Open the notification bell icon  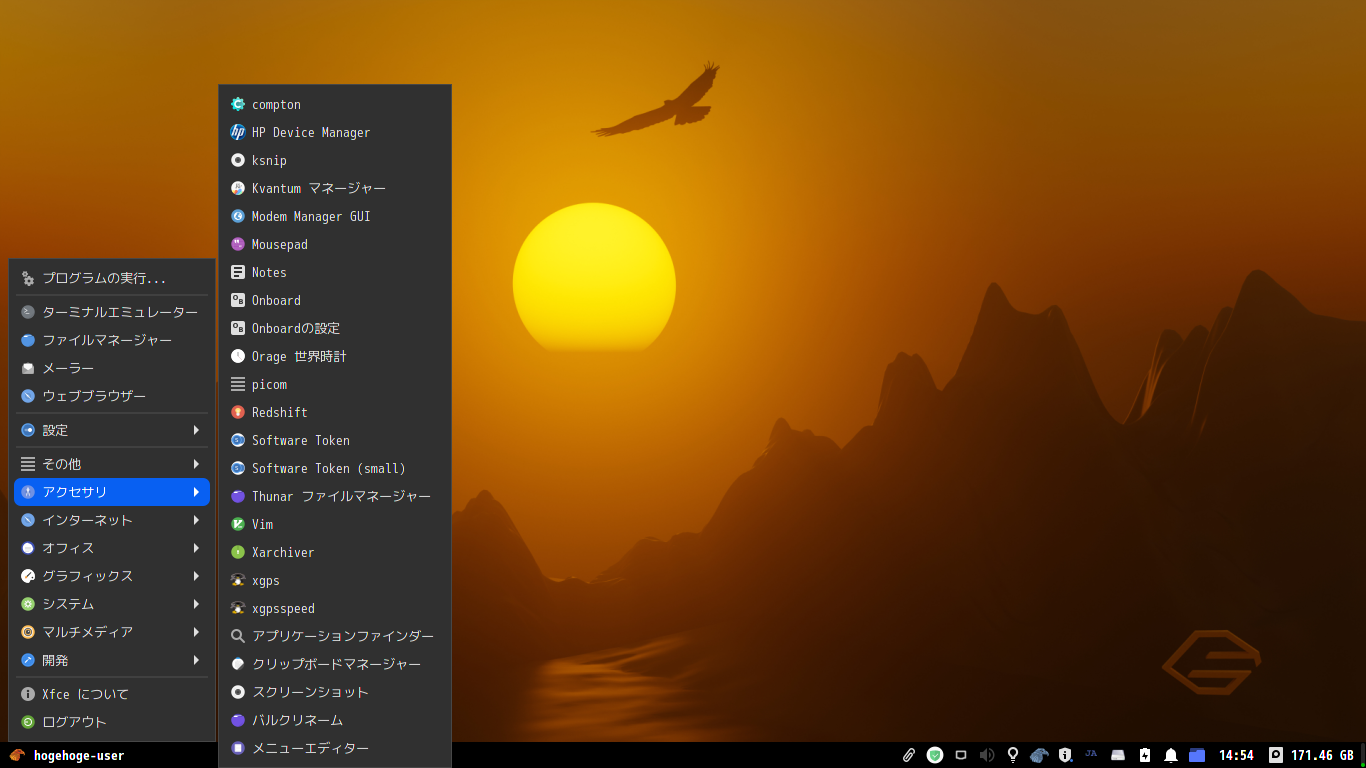(1171, 755)
